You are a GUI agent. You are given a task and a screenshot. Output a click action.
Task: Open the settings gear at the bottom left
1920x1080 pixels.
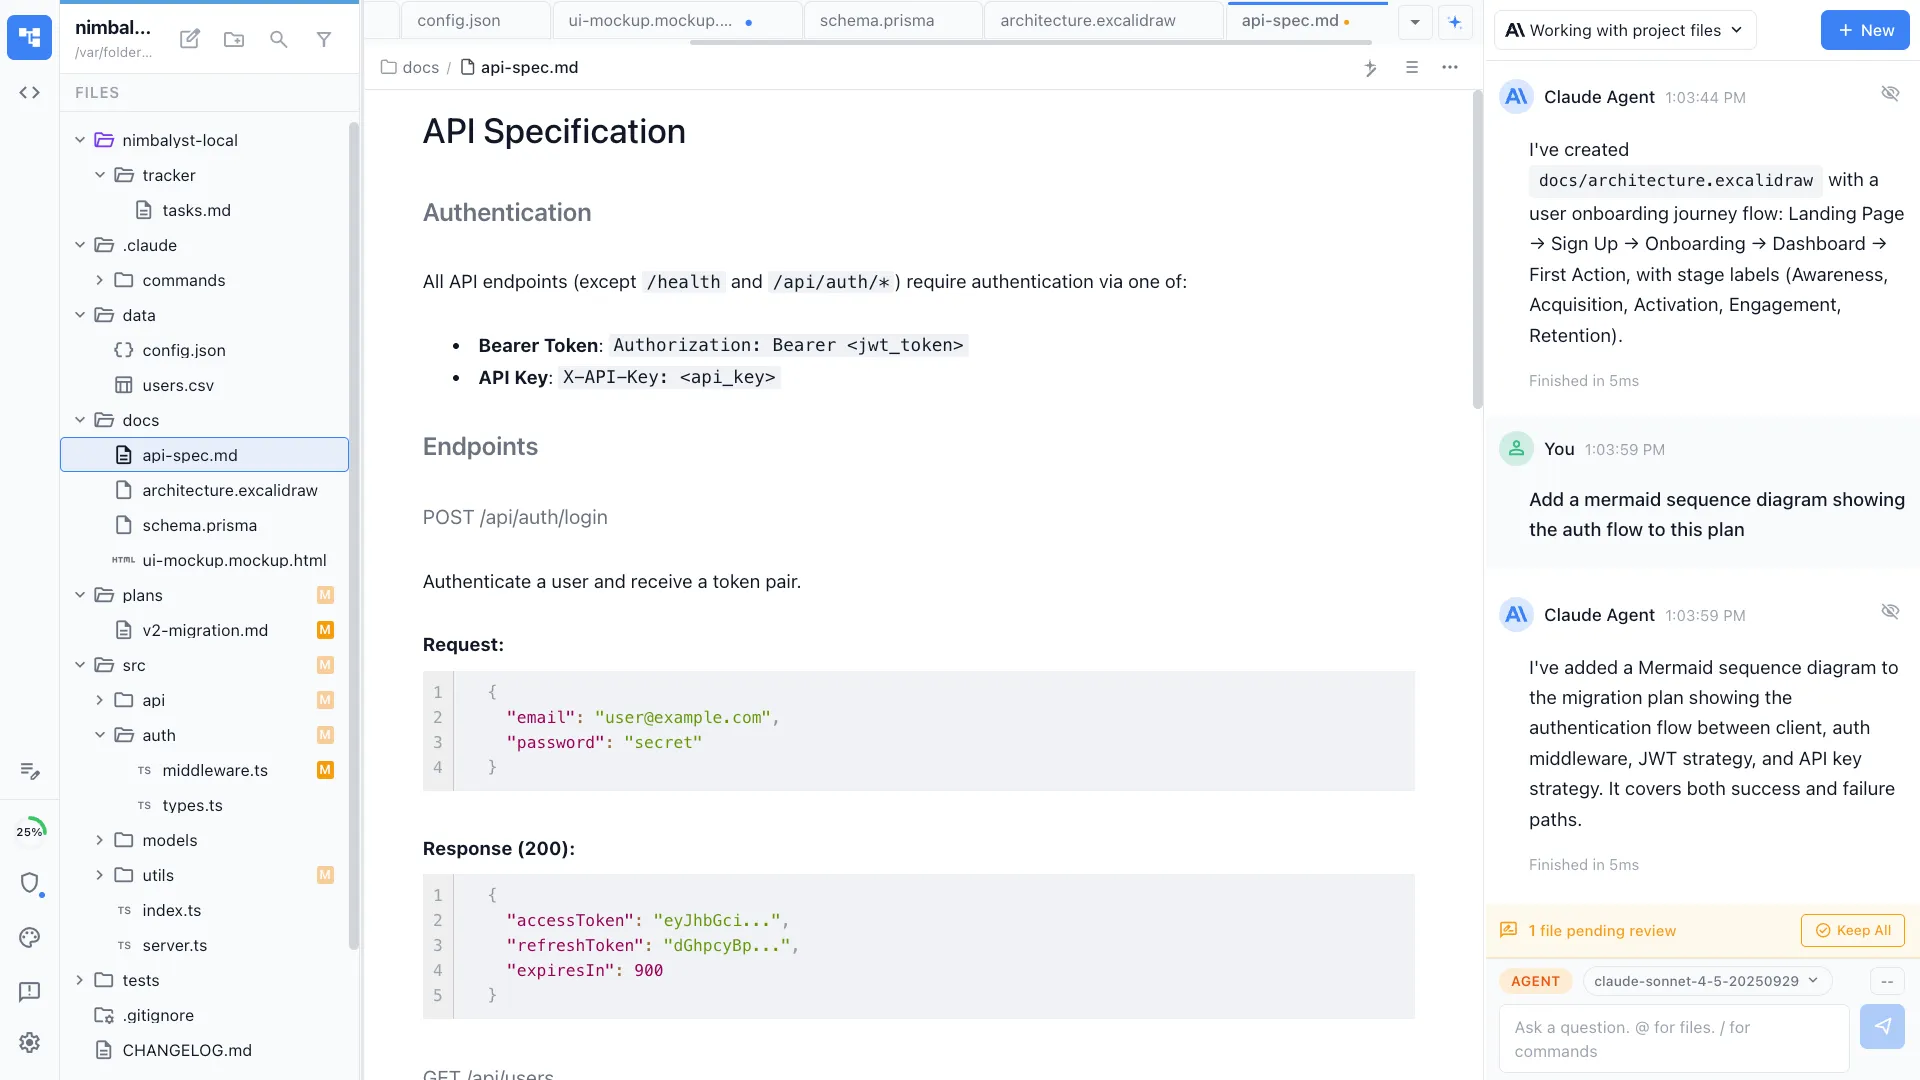pos(29,1042)
